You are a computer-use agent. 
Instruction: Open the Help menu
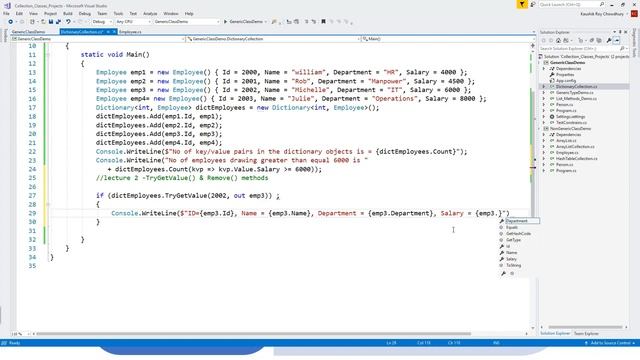189,13
